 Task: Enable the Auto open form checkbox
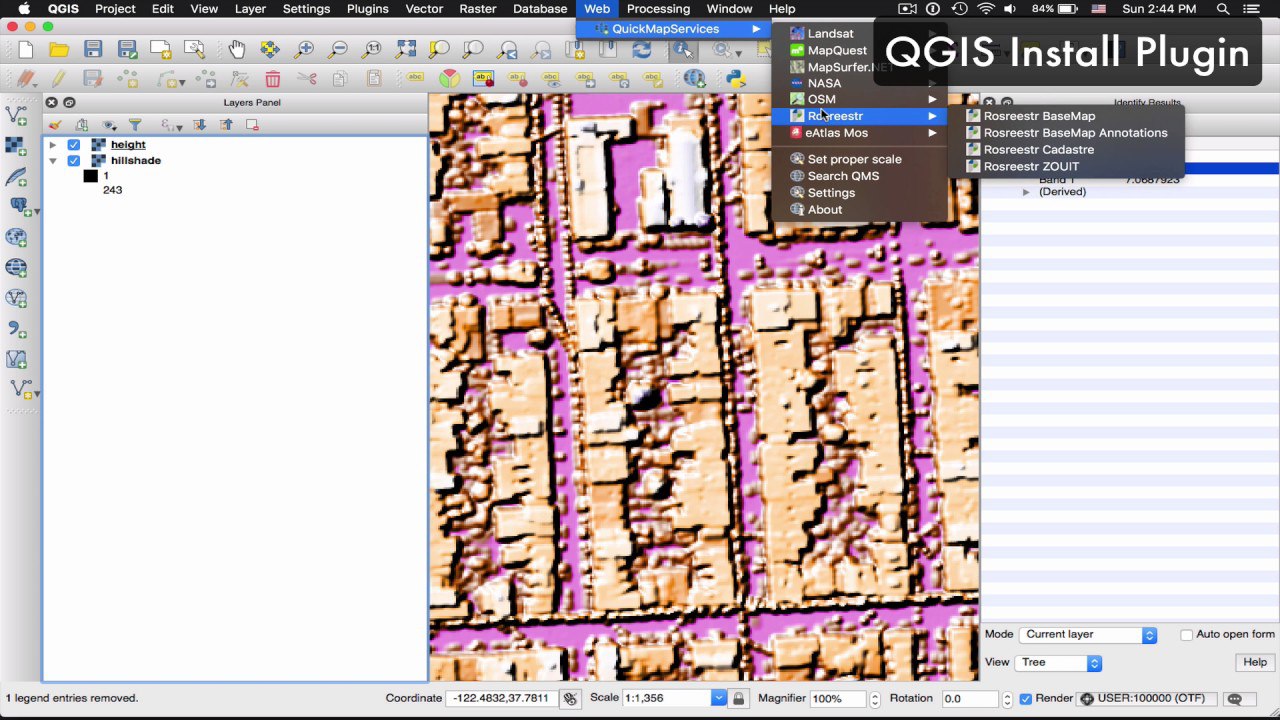coord(1186,635)
